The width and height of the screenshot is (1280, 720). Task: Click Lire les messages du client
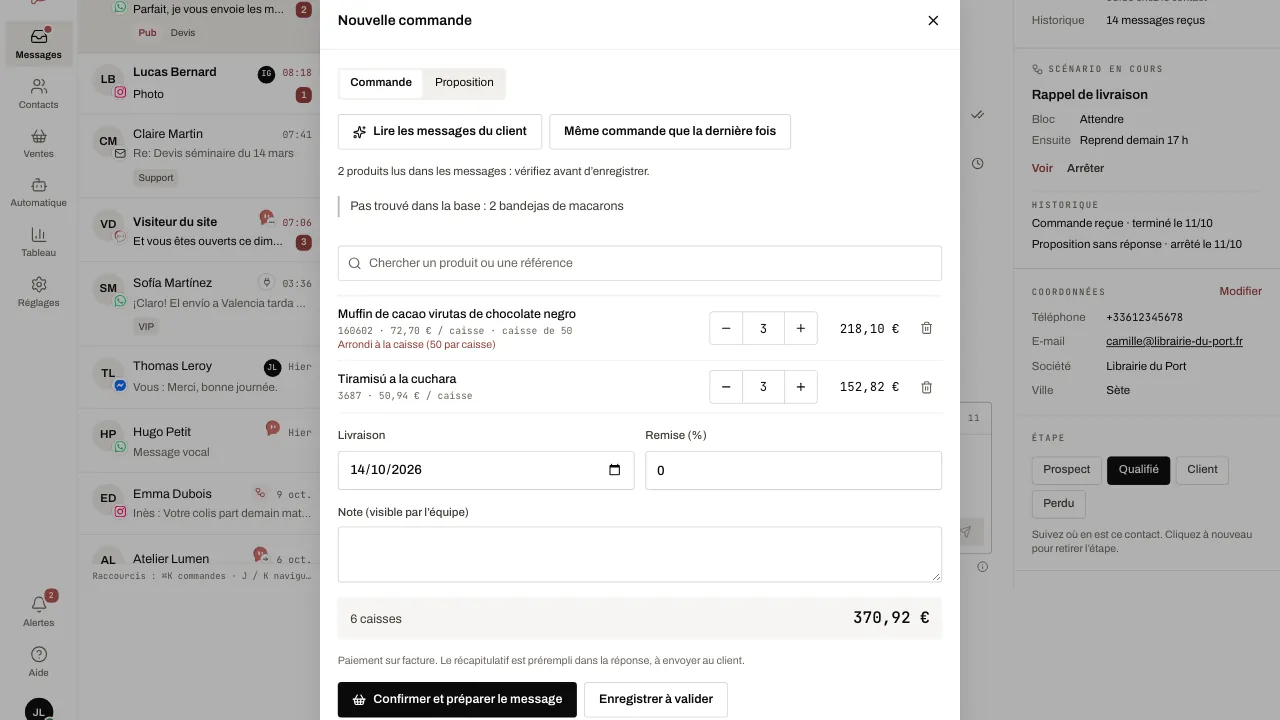tap(440, 131)
